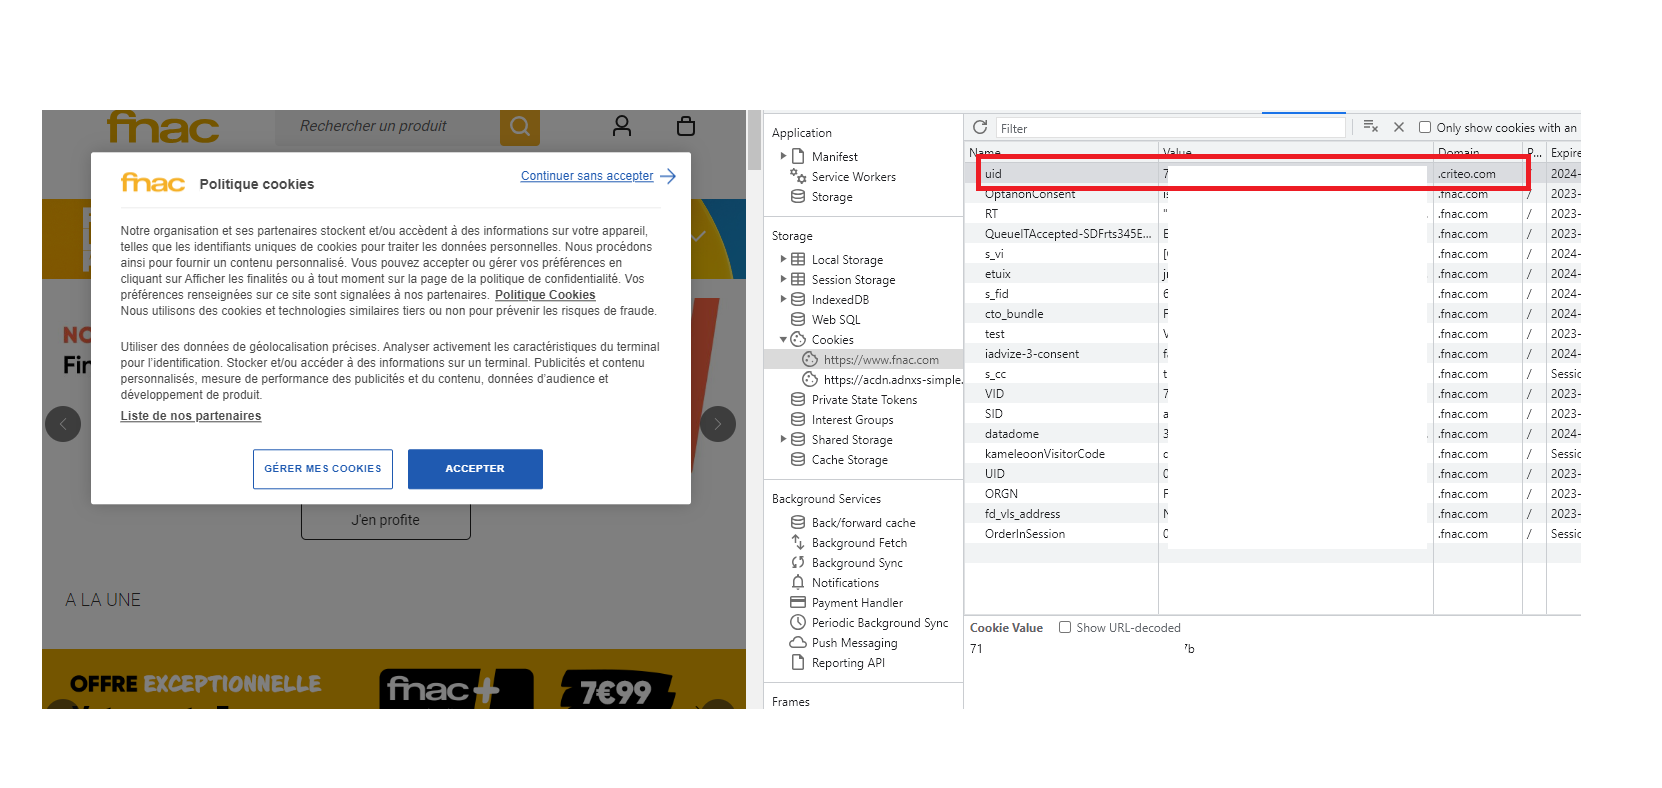Click the cookie Filter input field
Image resolution: width=1662 pixels, height=788 pixels.
(1170, 128)
